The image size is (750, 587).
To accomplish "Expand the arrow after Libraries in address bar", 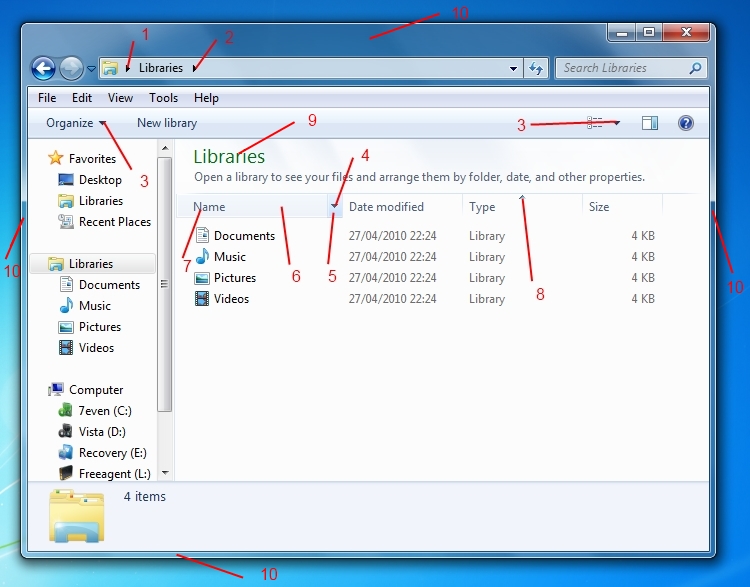I will point(194,68).
